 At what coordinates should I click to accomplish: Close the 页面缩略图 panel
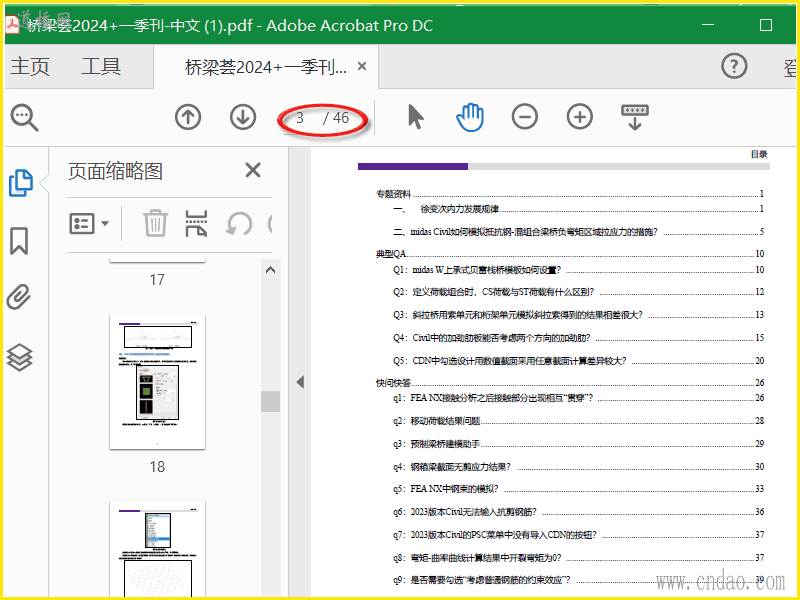click(x=253, y=170)
